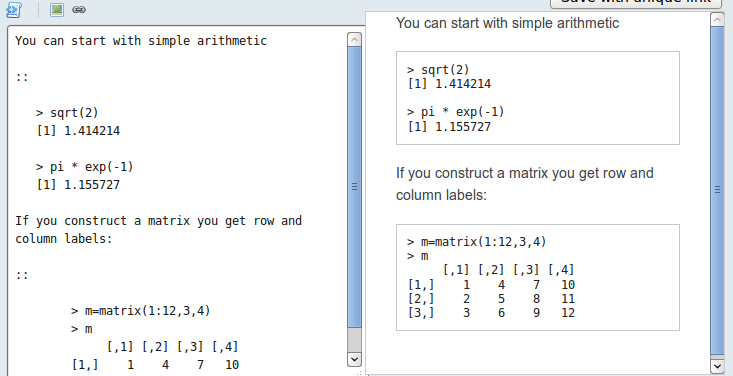Click the insert code block script icon
This screenshot has width=733, height=376.
14,9
